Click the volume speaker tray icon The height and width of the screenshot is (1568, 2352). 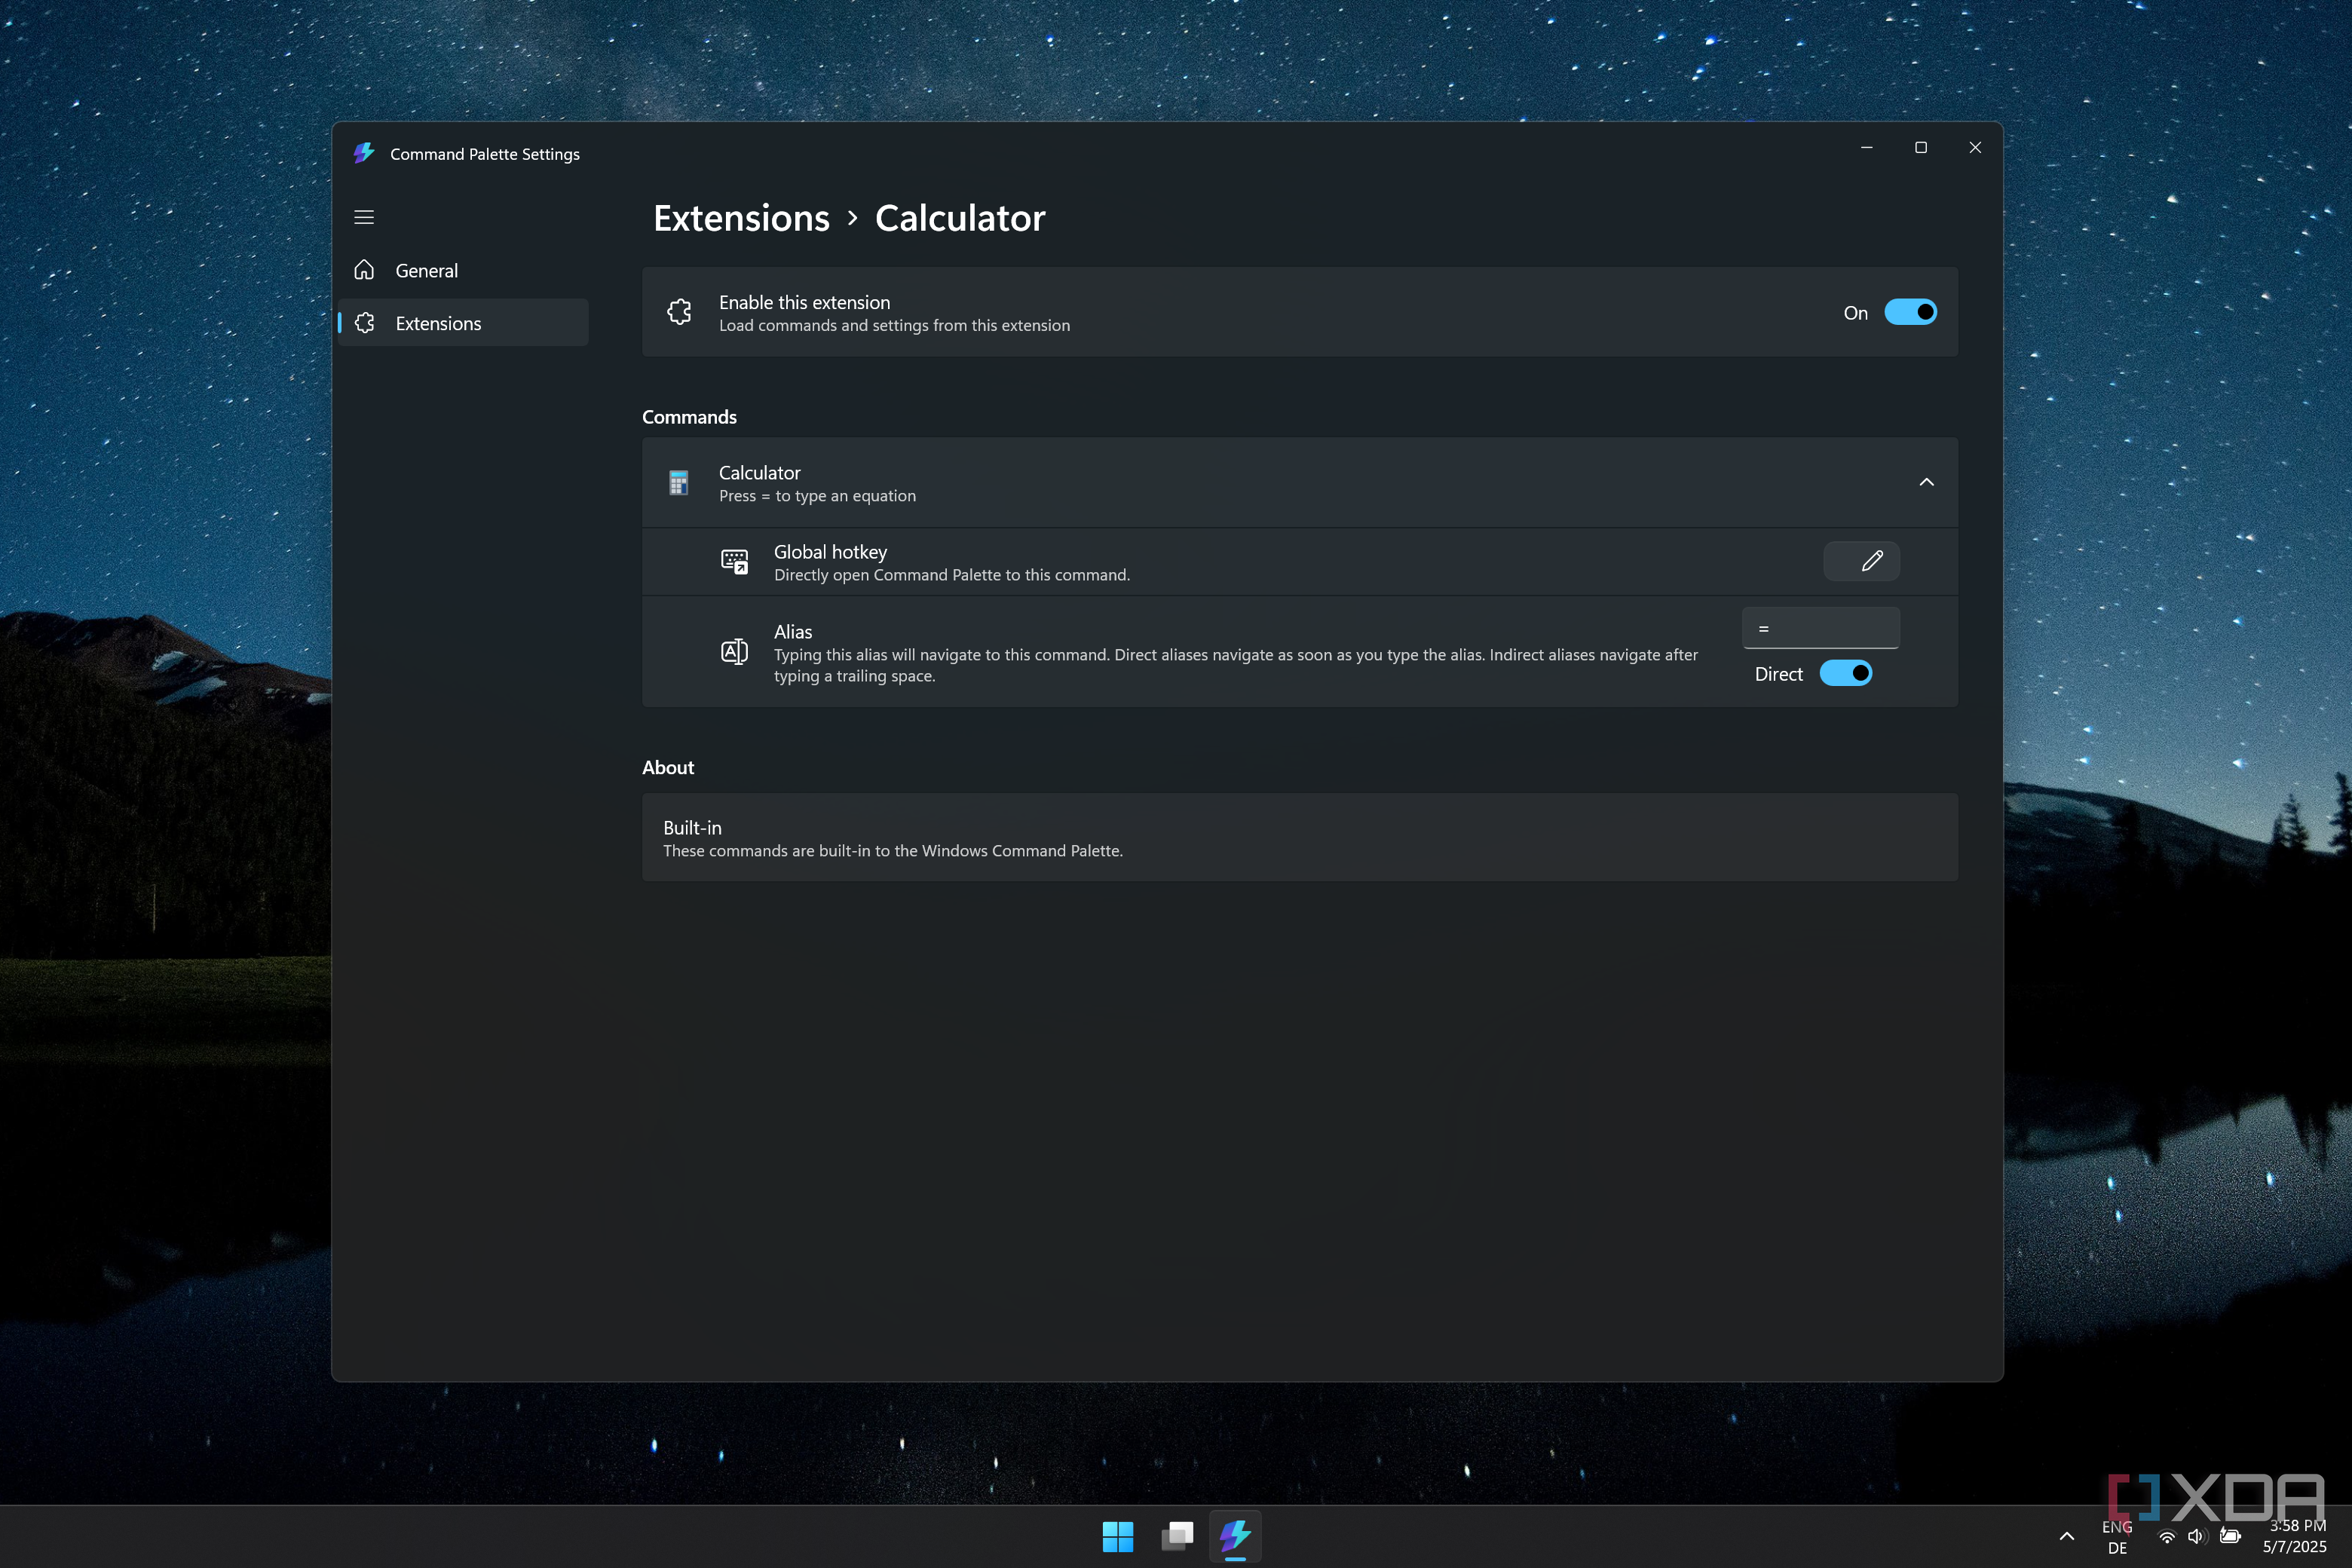2197,1537
